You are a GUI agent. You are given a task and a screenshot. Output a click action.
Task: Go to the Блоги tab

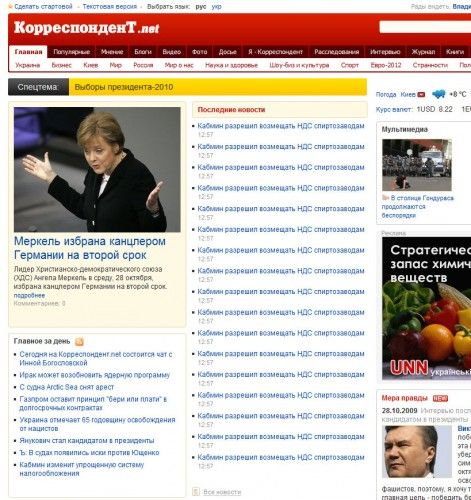pyautogui.click(x=143, y=52)
